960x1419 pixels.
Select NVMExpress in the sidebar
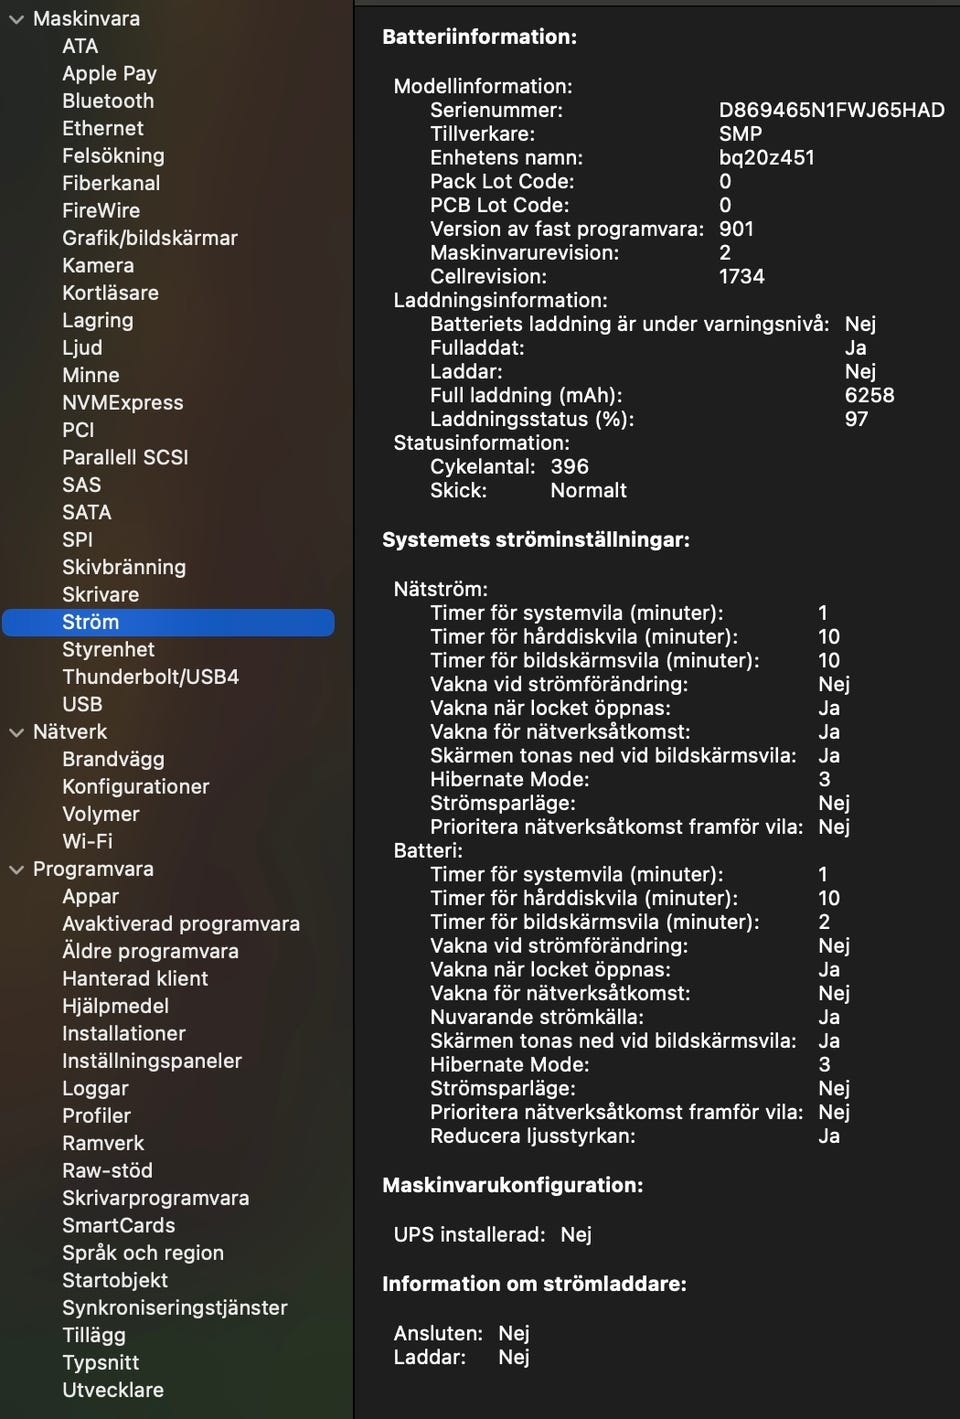pos(122,402)
